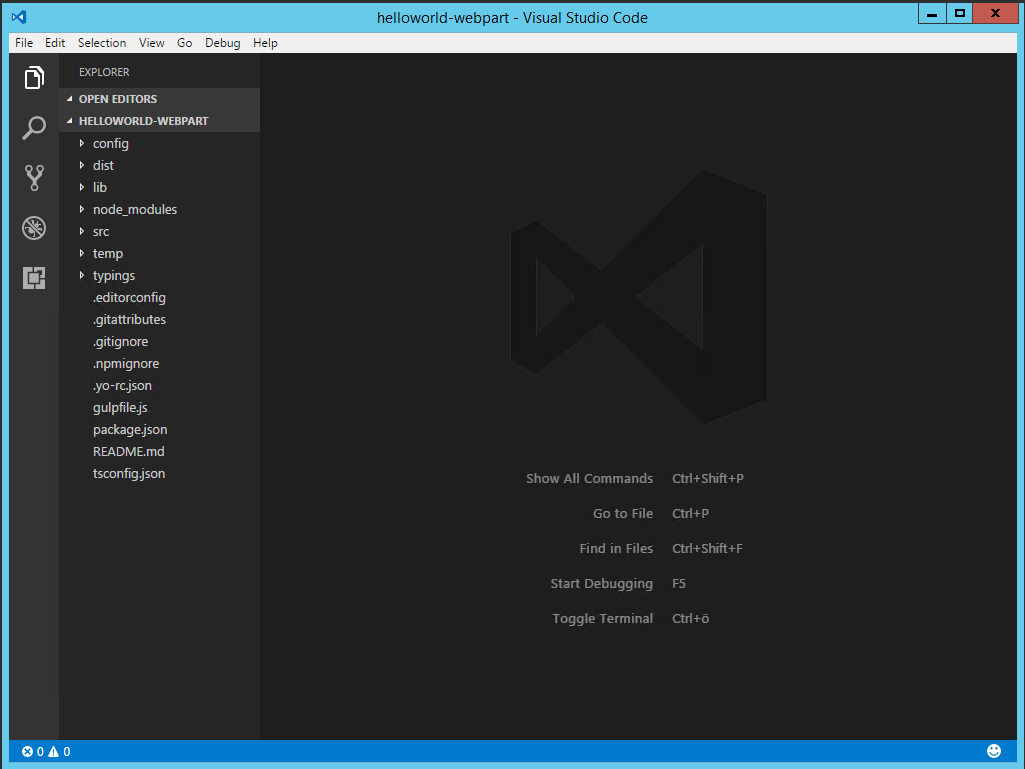
Task: Open the Debug view bug icon
Action: tap(34, 228)
